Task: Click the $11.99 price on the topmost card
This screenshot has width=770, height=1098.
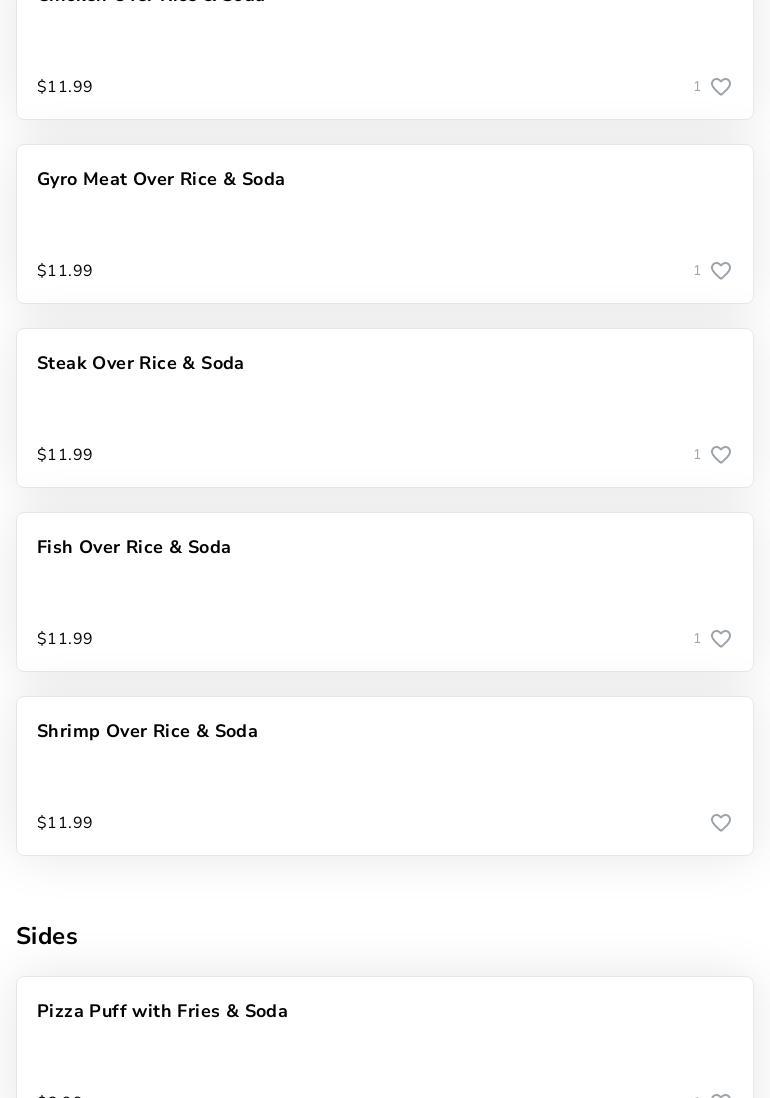Action: pyautogui.click(x=65, y=87)
